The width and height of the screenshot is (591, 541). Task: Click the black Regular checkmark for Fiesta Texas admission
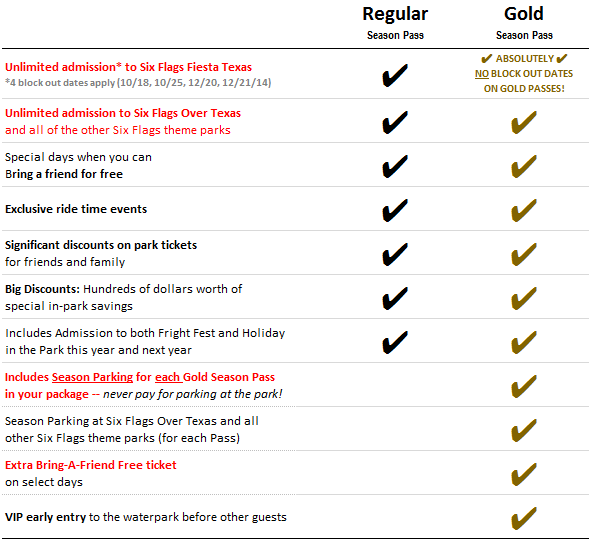point(395,75)
